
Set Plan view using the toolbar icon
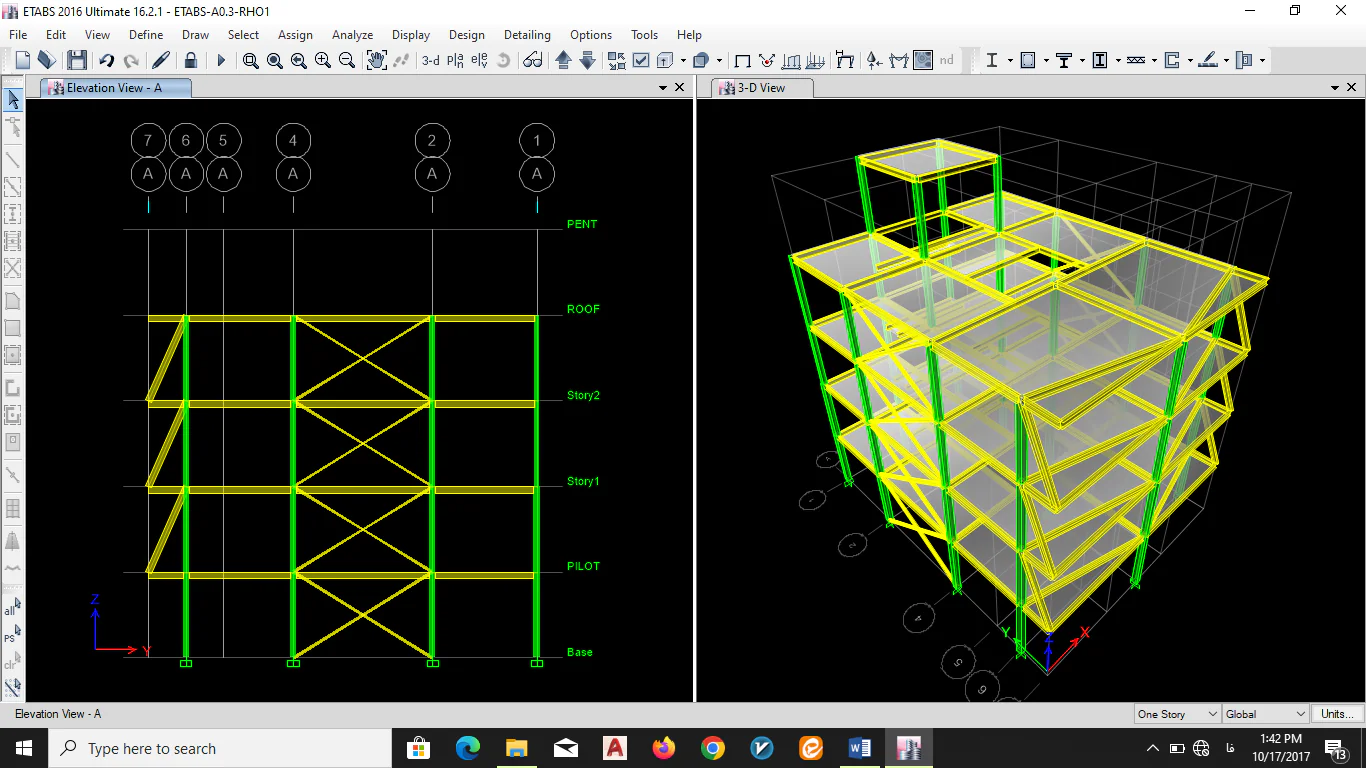coord(455,60)
